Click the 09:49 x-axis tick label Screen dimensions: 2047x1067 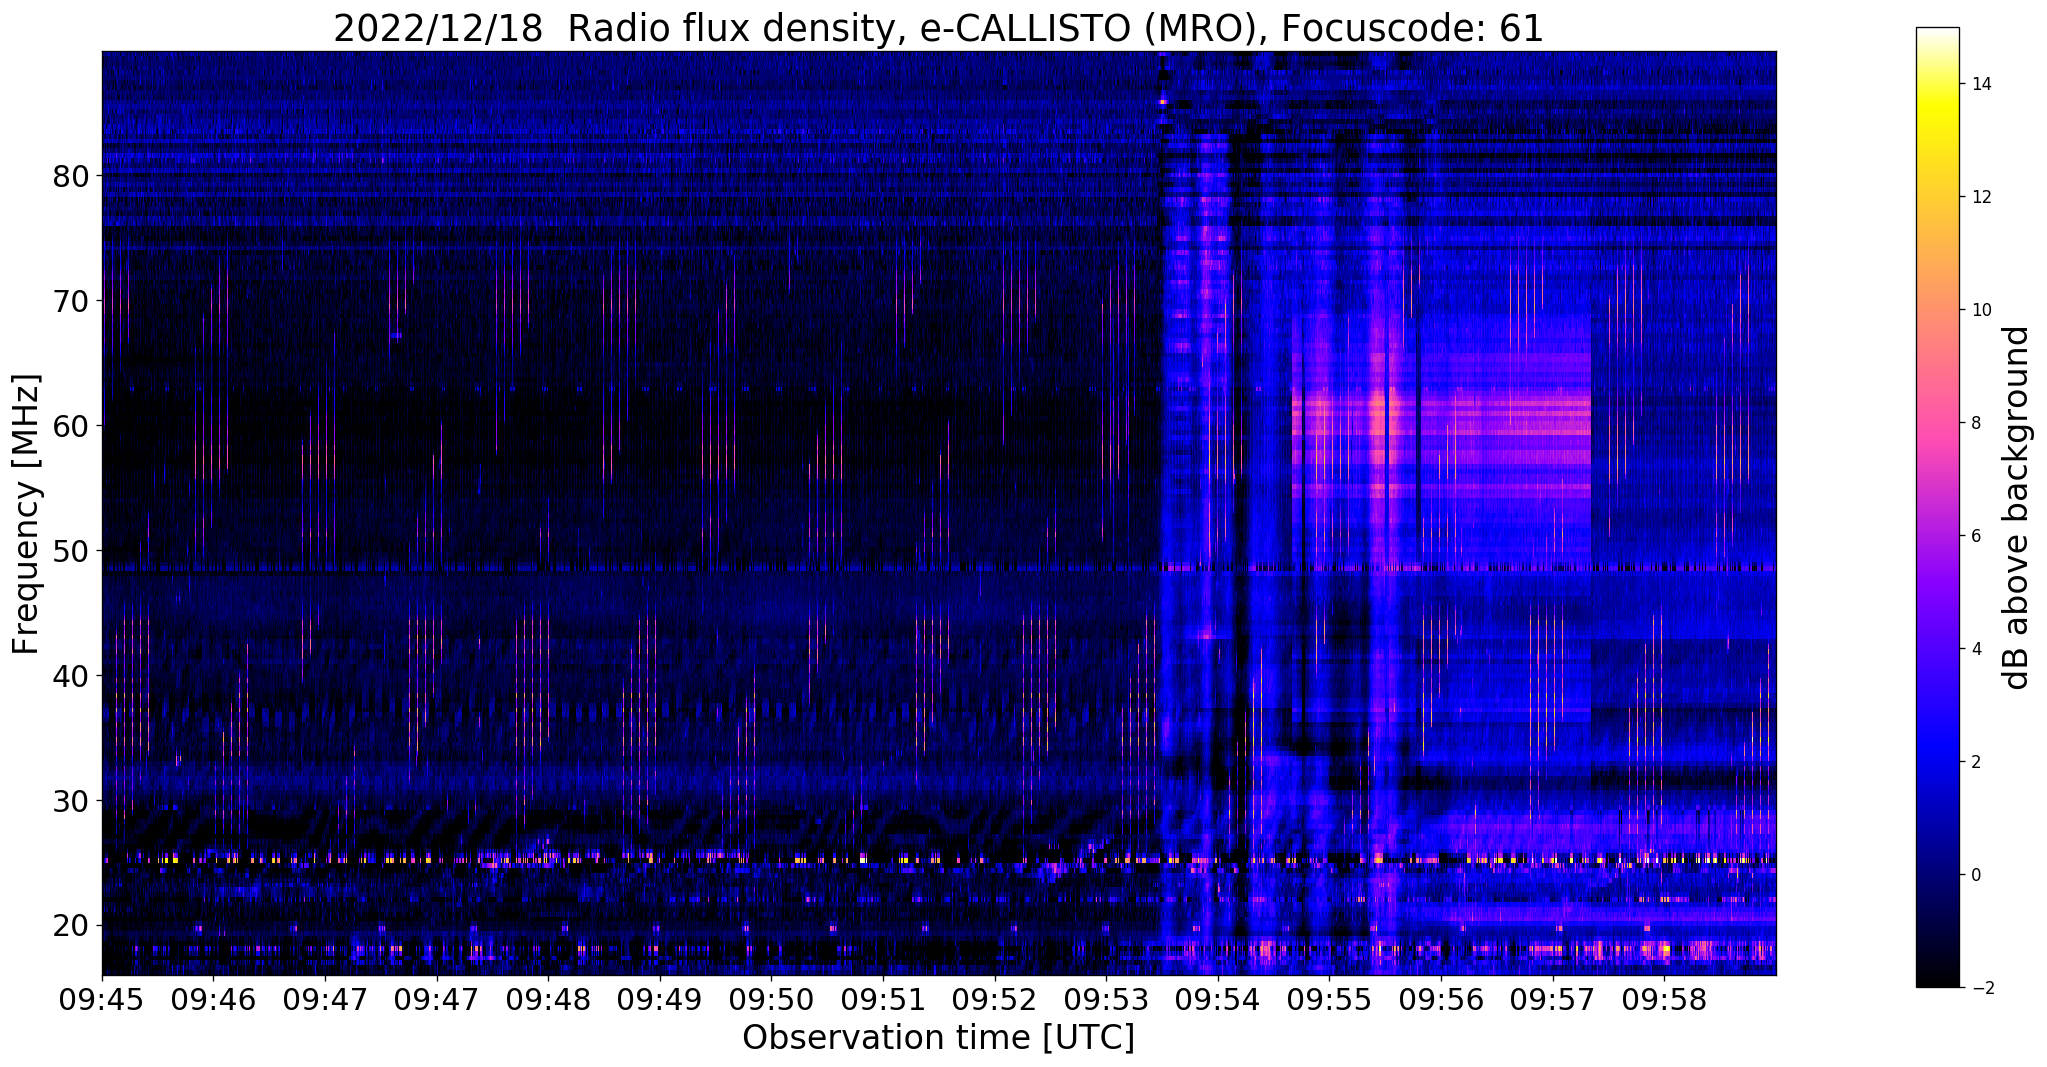660,999
